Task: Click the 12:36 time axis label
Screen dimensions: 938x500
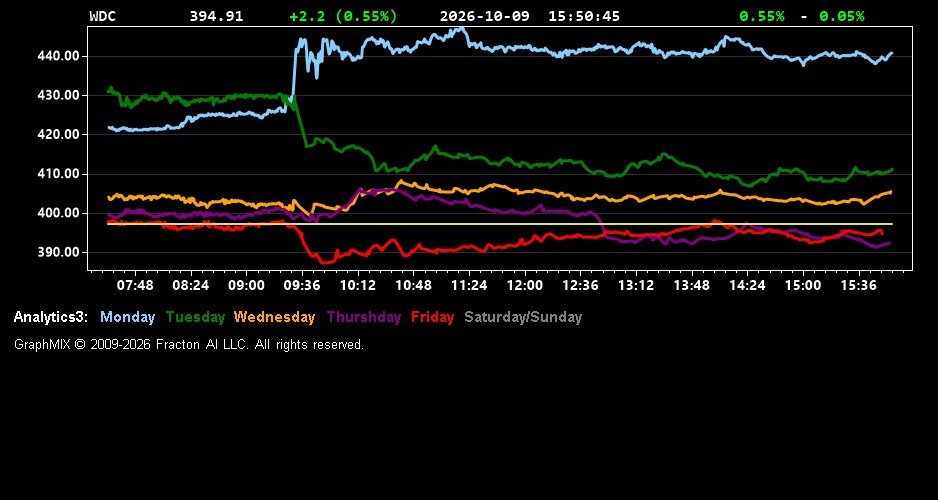Action: [x=580, y=285]
